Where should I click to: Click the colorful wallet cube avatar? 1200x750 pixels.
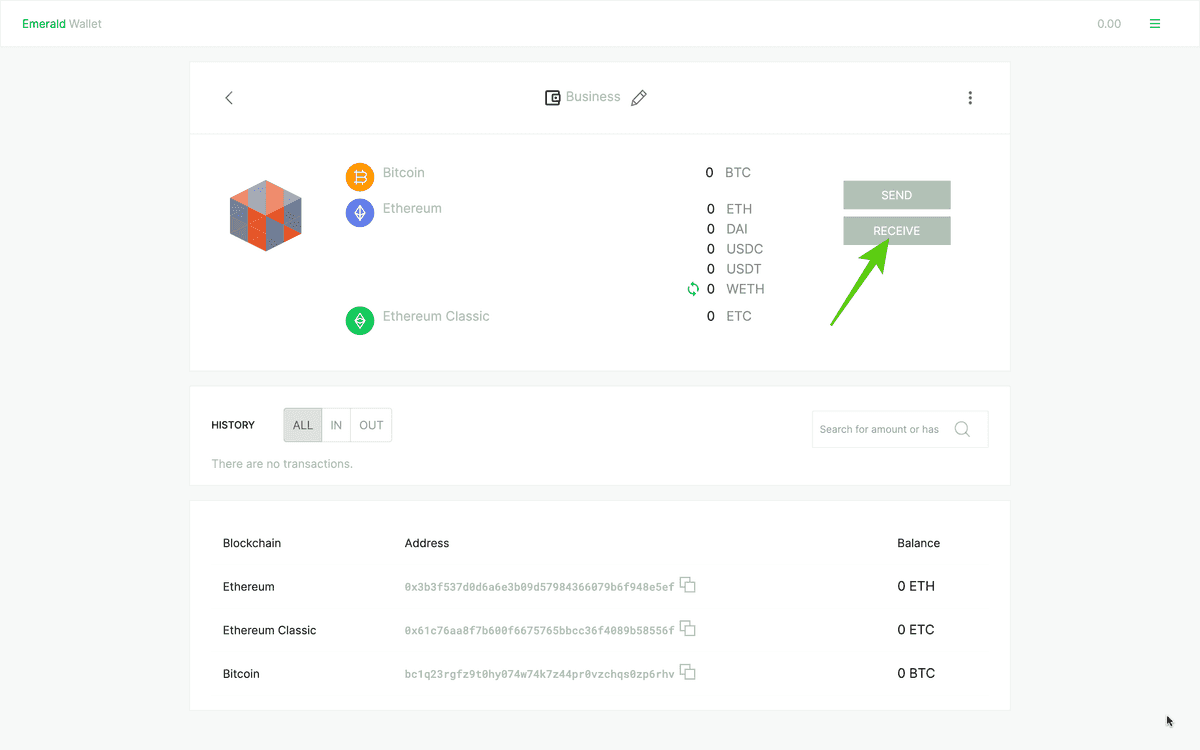click(266, 215)
